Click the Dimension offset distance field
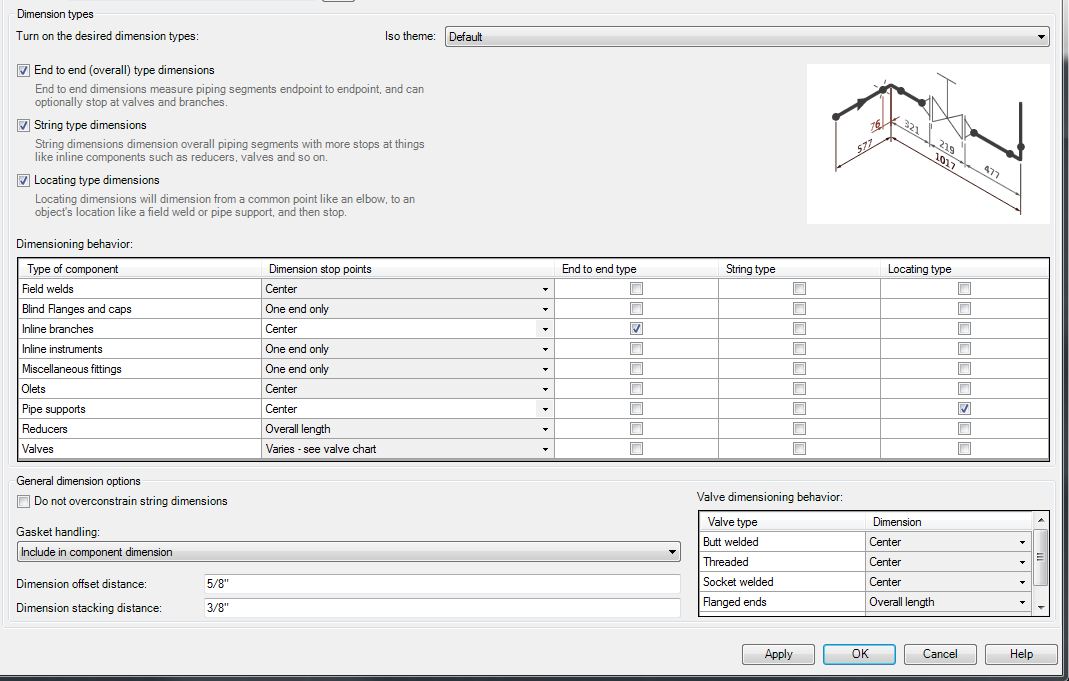1069x681 pixels. pyautogui.click(x=442, y=584)
